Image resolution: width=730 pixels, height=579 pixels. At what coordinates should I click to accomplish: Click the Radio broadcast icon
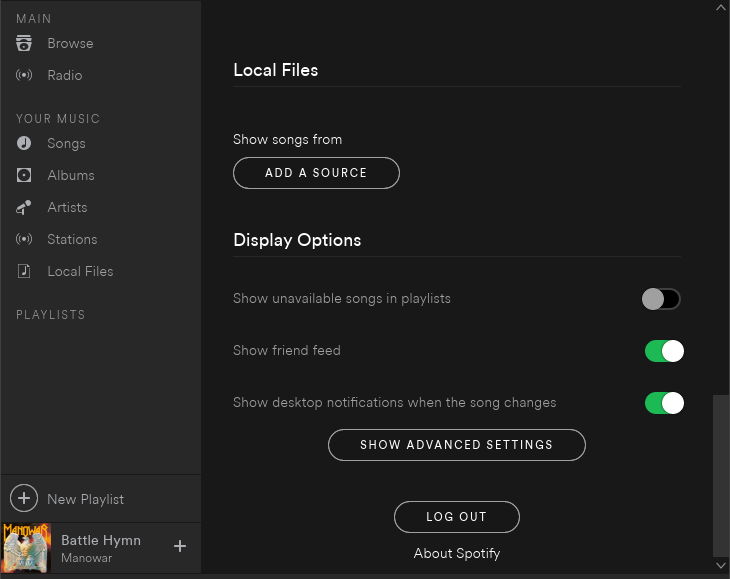click(24, 75)
